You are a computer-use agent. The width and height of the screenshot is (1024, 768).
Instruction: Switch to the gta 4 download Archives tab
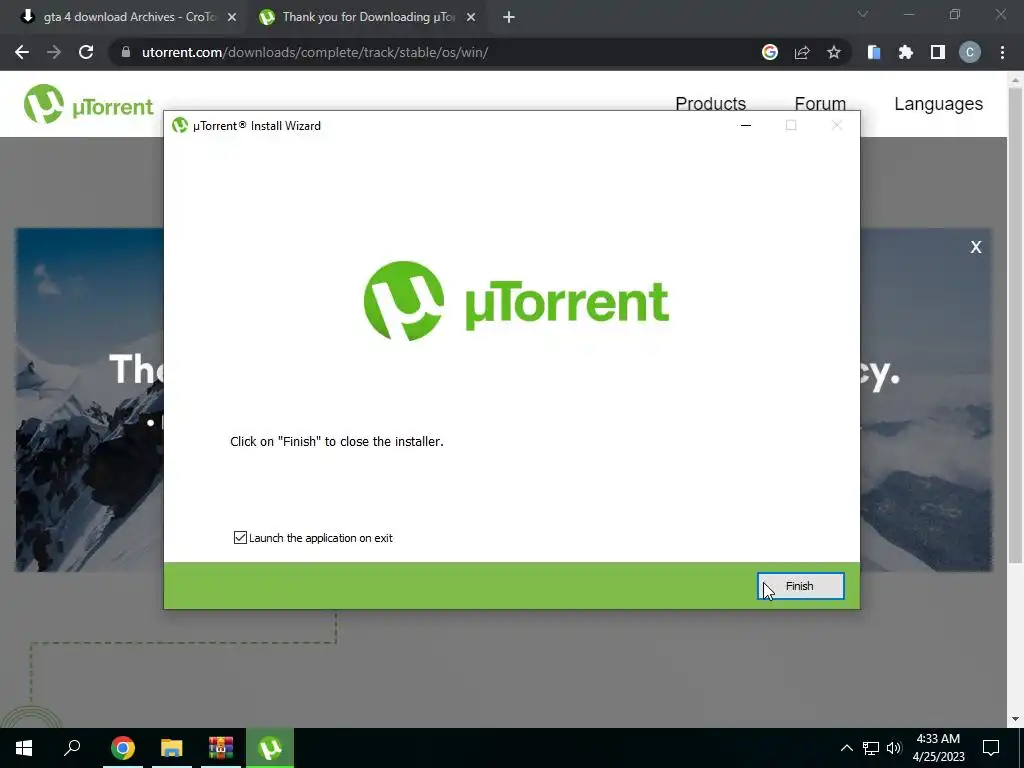tap(128, 17)
